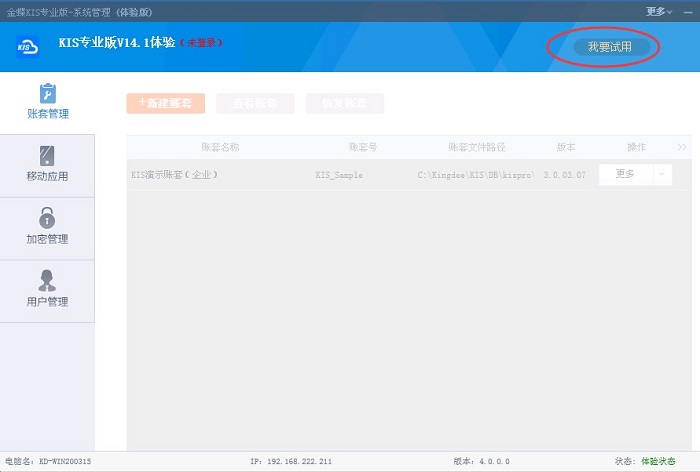
Task: Open the 更多 menu in the title bar
Action: pos(660,11)
